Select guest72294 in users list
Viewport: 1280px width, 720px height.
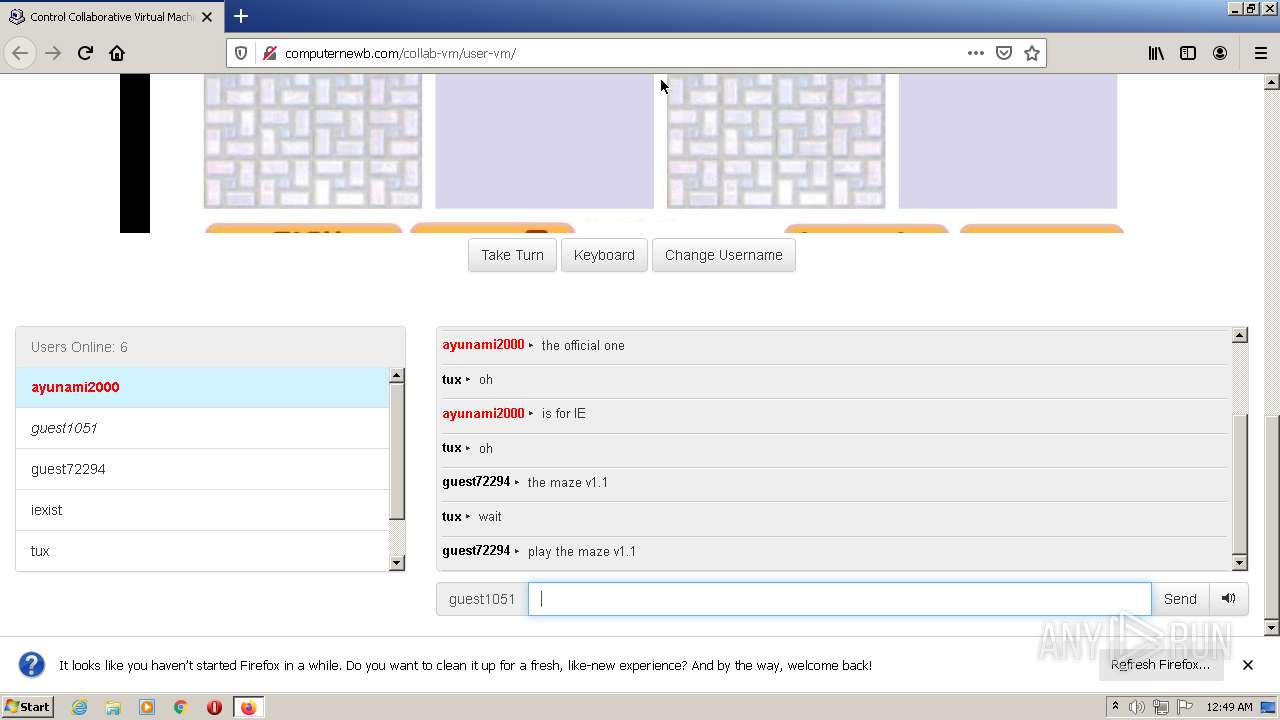point(202,469)
